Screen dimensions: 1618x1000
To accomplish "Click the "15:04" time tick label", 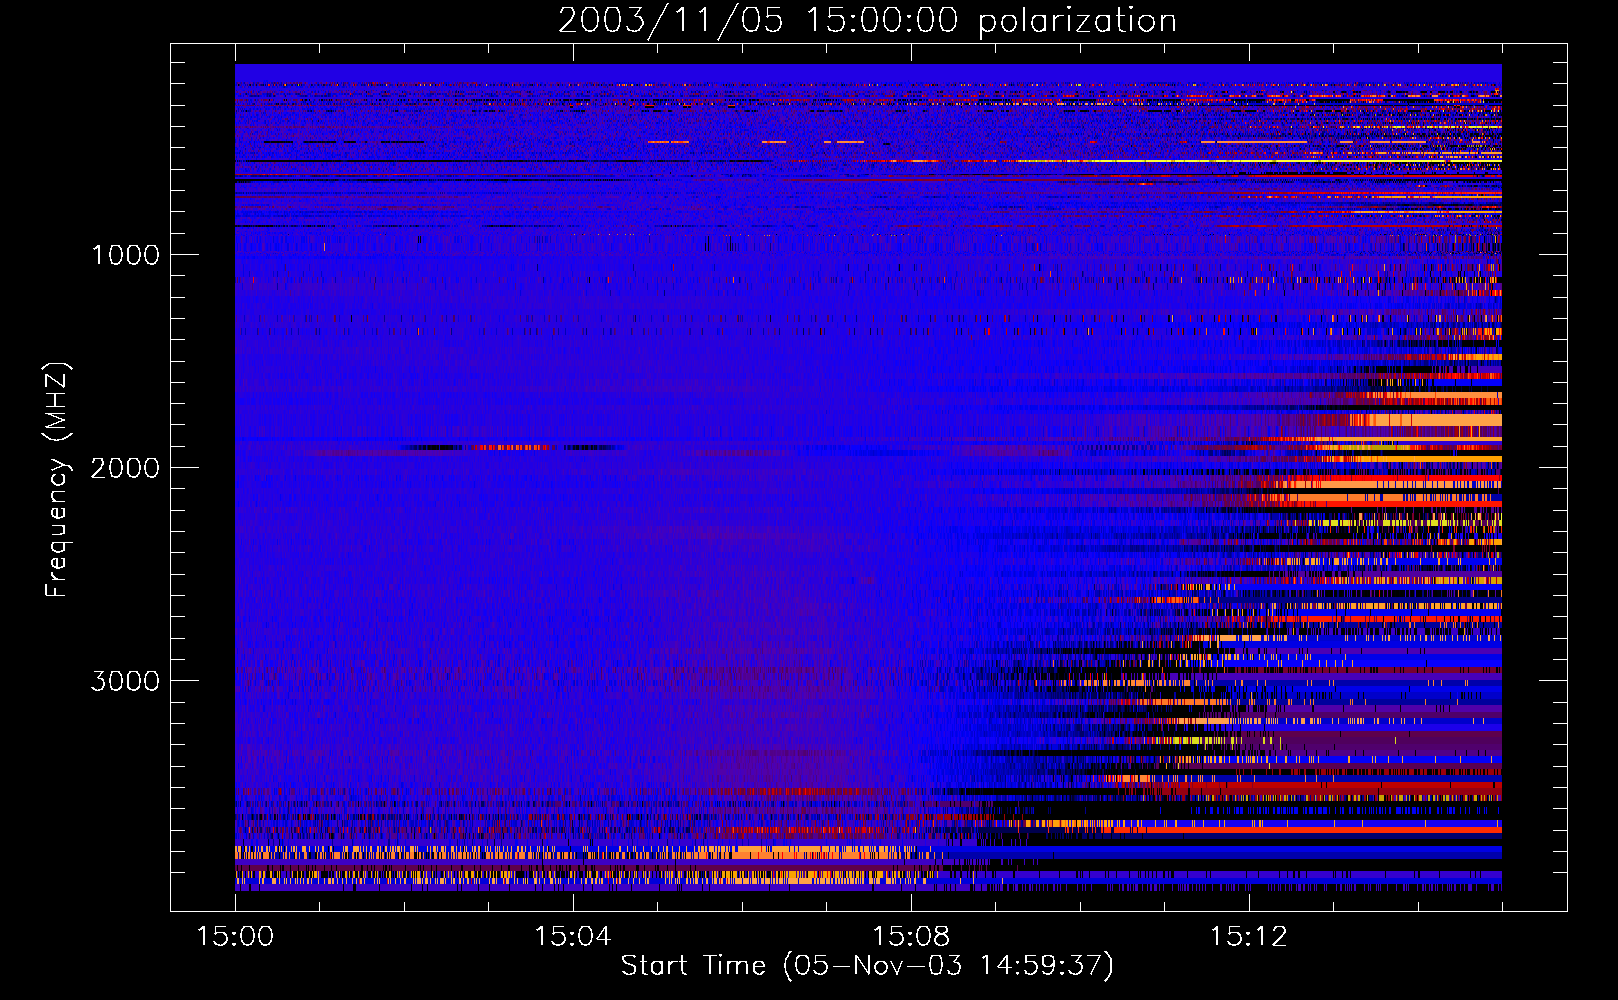I will click(573, 937).
